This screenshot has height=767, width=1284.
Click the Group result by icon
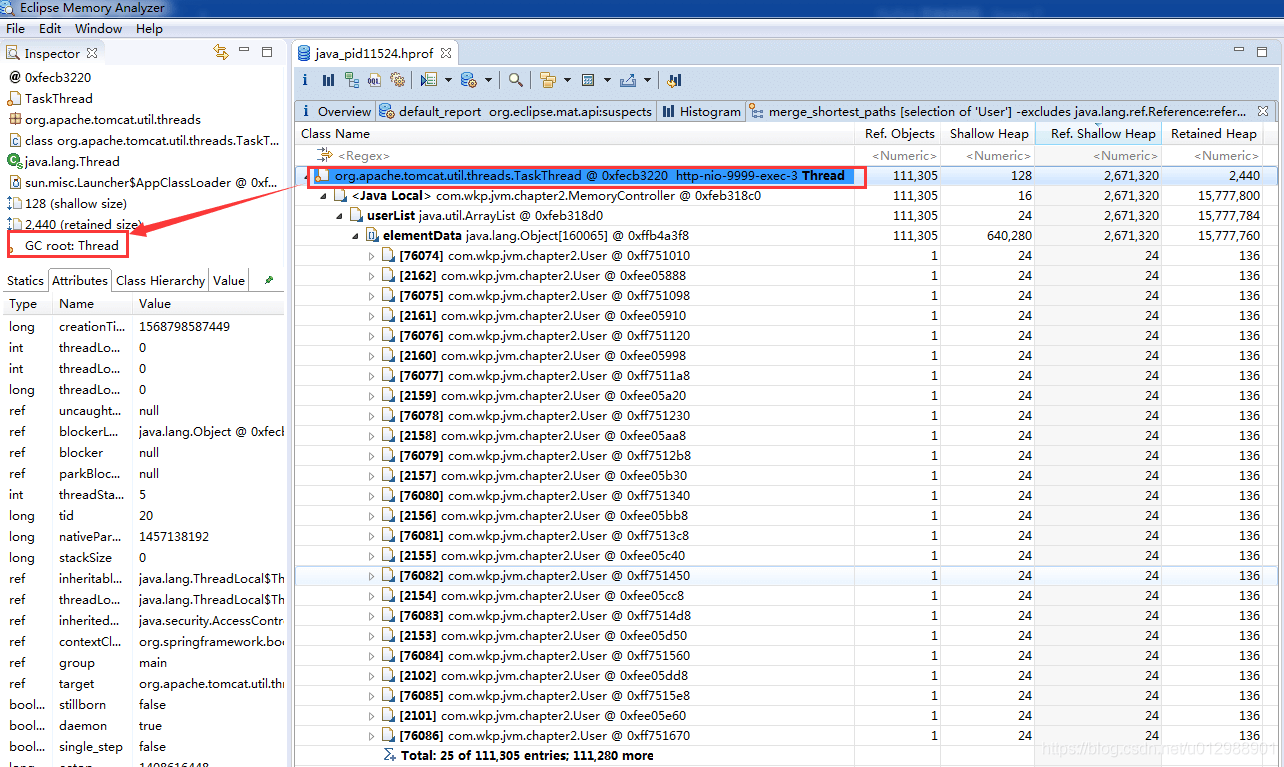point(548,80)
